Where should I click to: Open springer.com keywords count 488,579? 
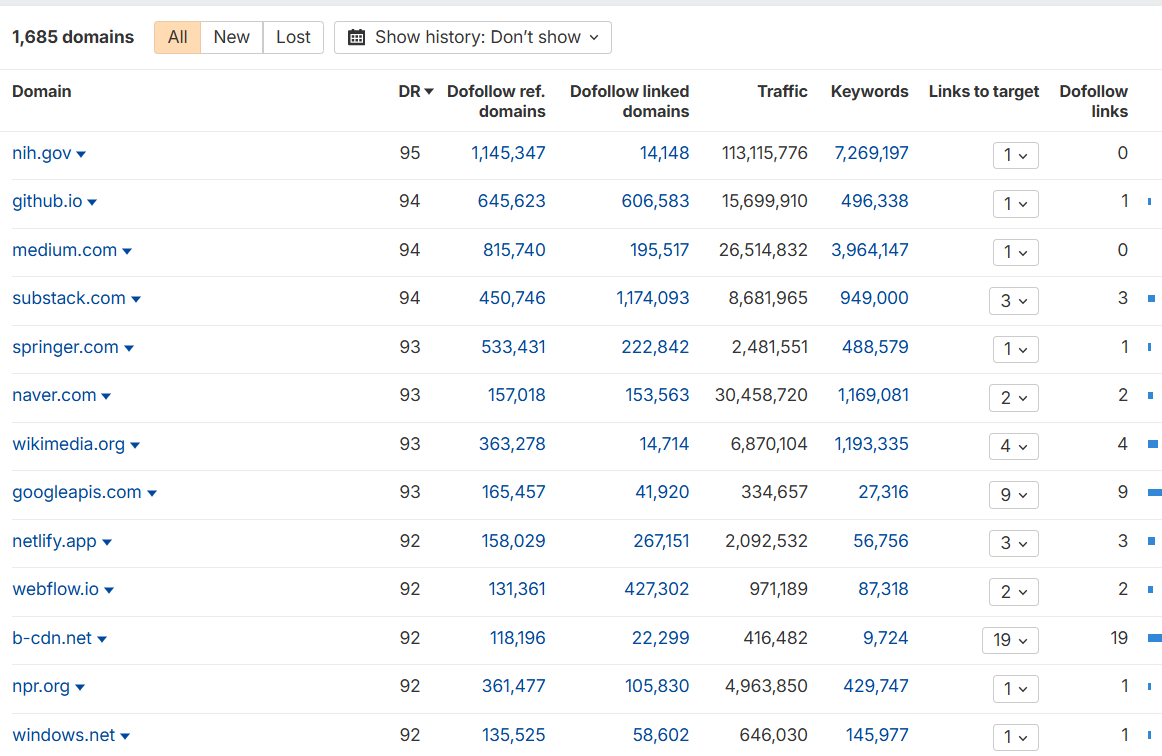pos(875,348)
